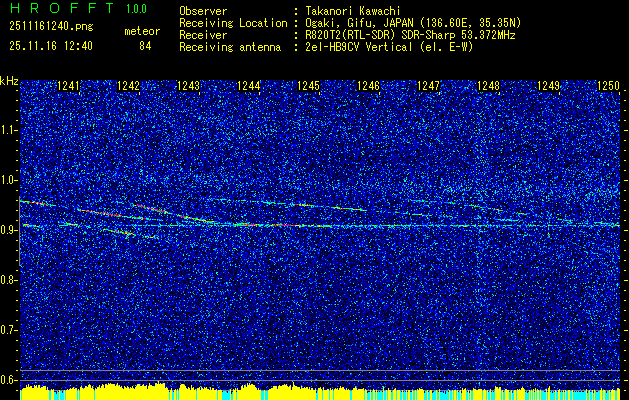The width and height of the screenshot is (629, 400).
Task: Click the HROFFT program title
Action: [x=62, y=8]
